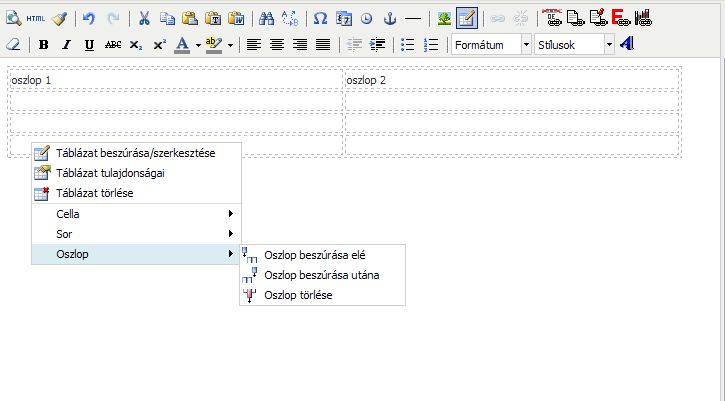Click the Find binoculars icon

click(x=266, y=18)
